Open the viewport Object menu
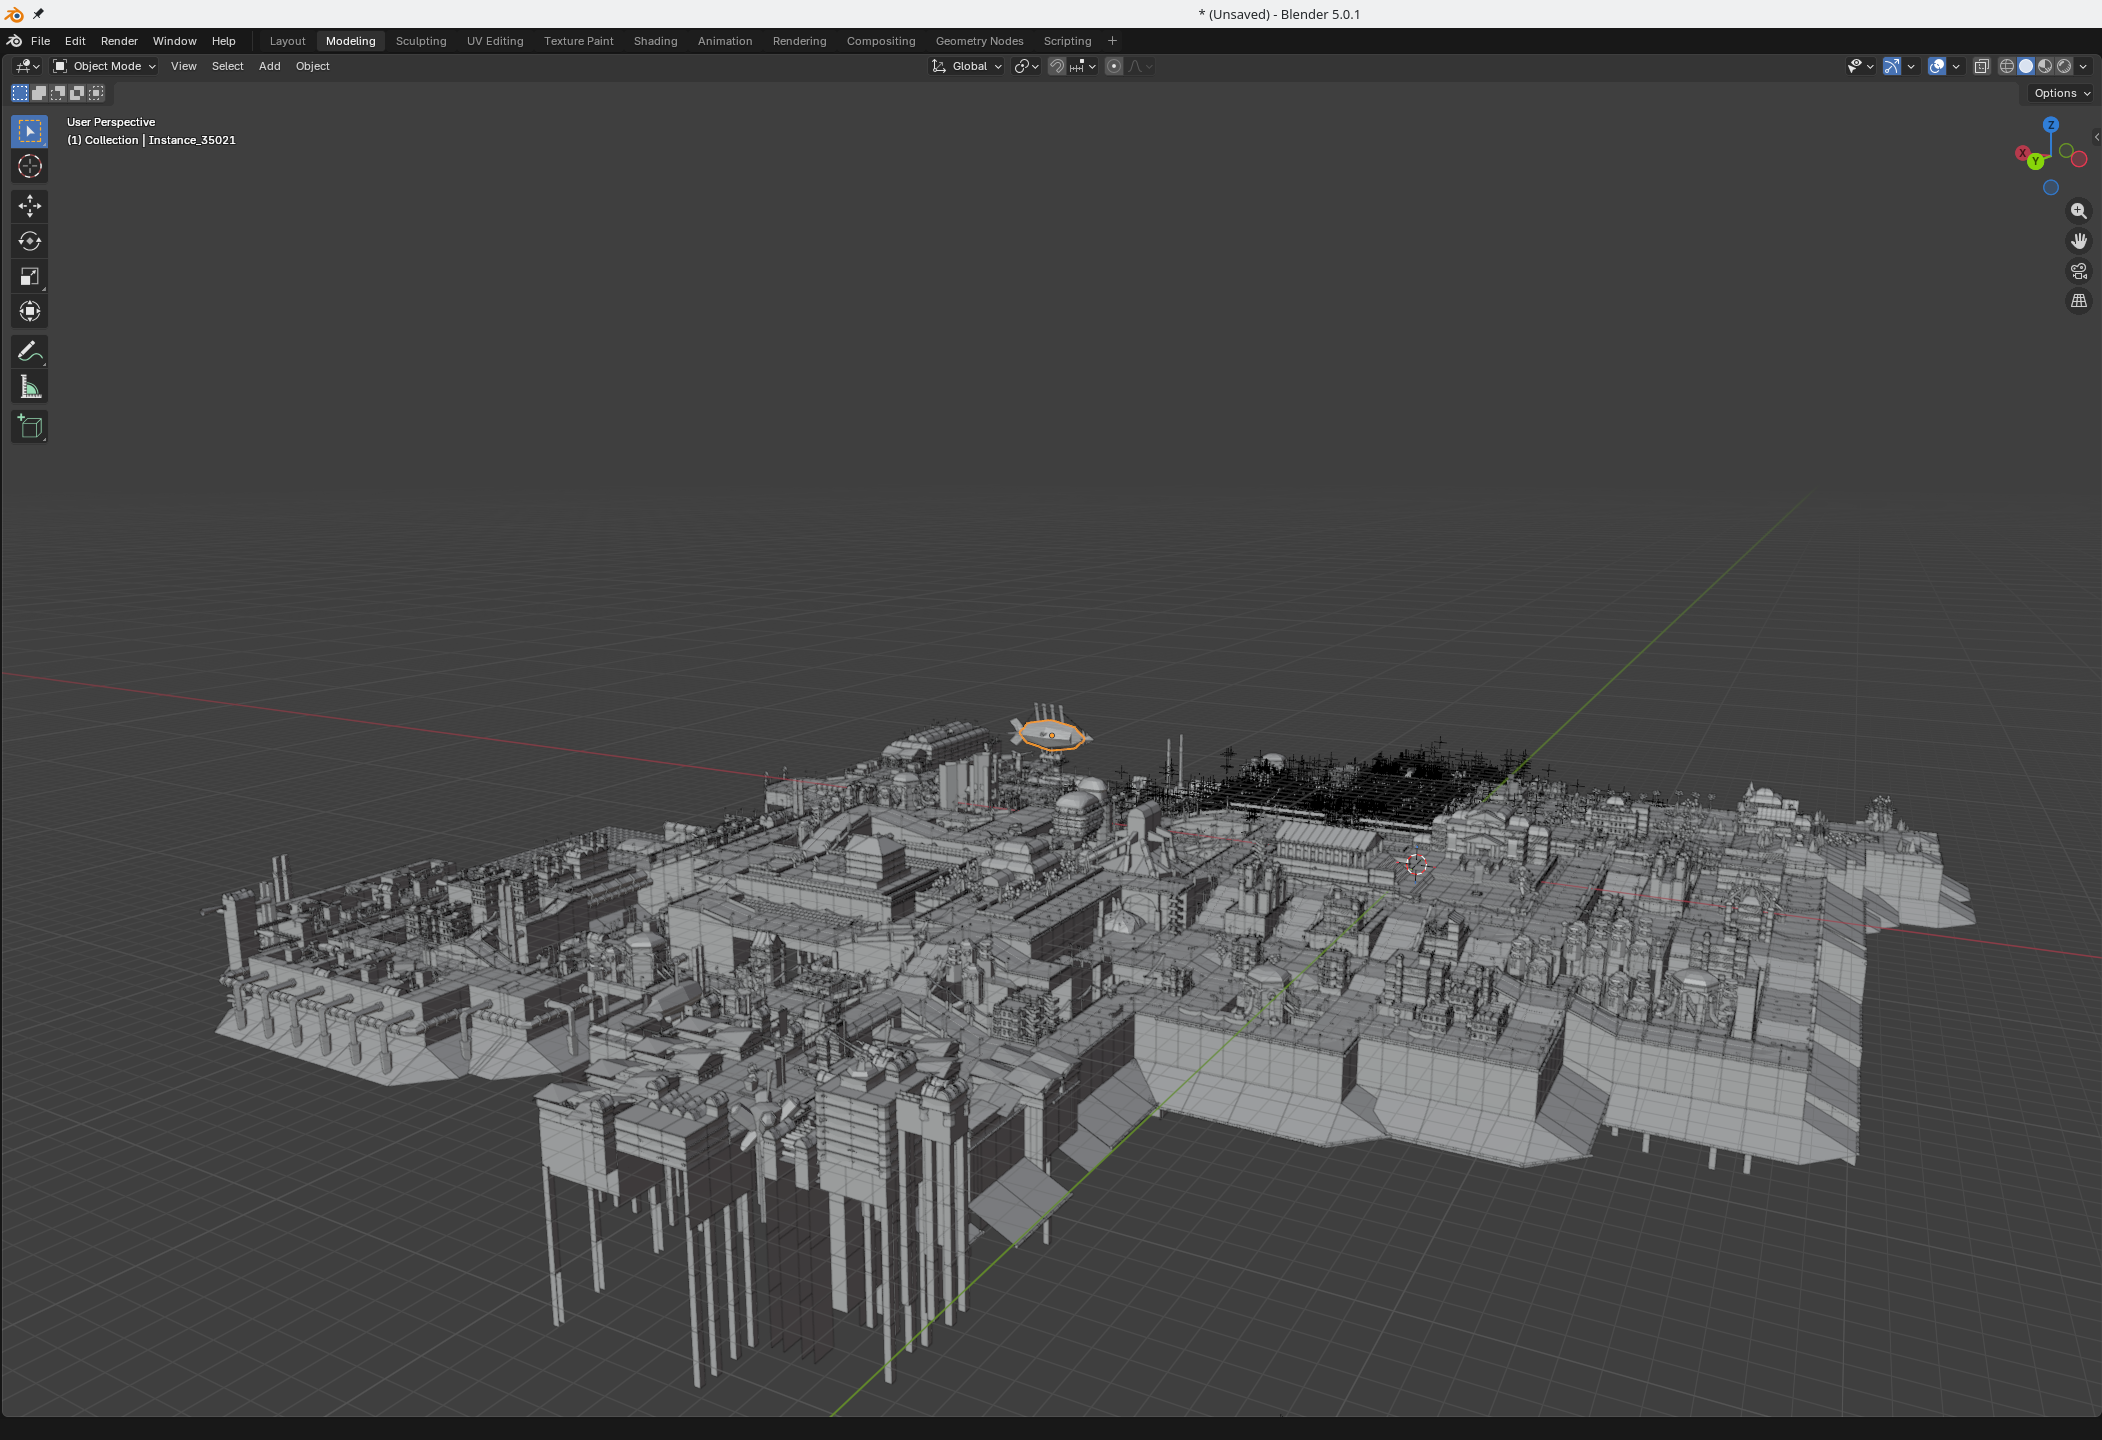This screenshot has height=1440, width=2102. pos(312,66)
